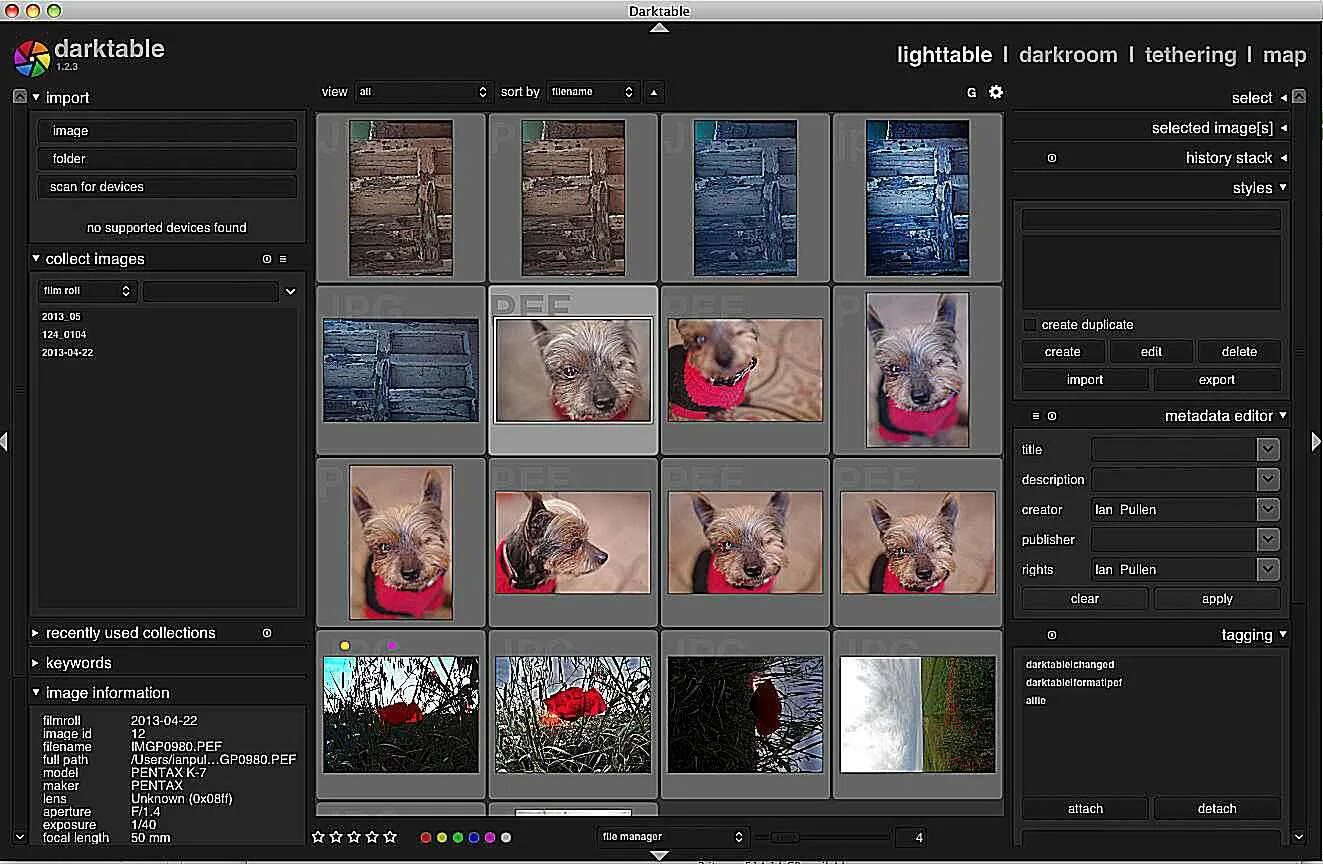Switch to the darkroom view
This screenshot has height=864, width=1323.
tap(1068, 55)
